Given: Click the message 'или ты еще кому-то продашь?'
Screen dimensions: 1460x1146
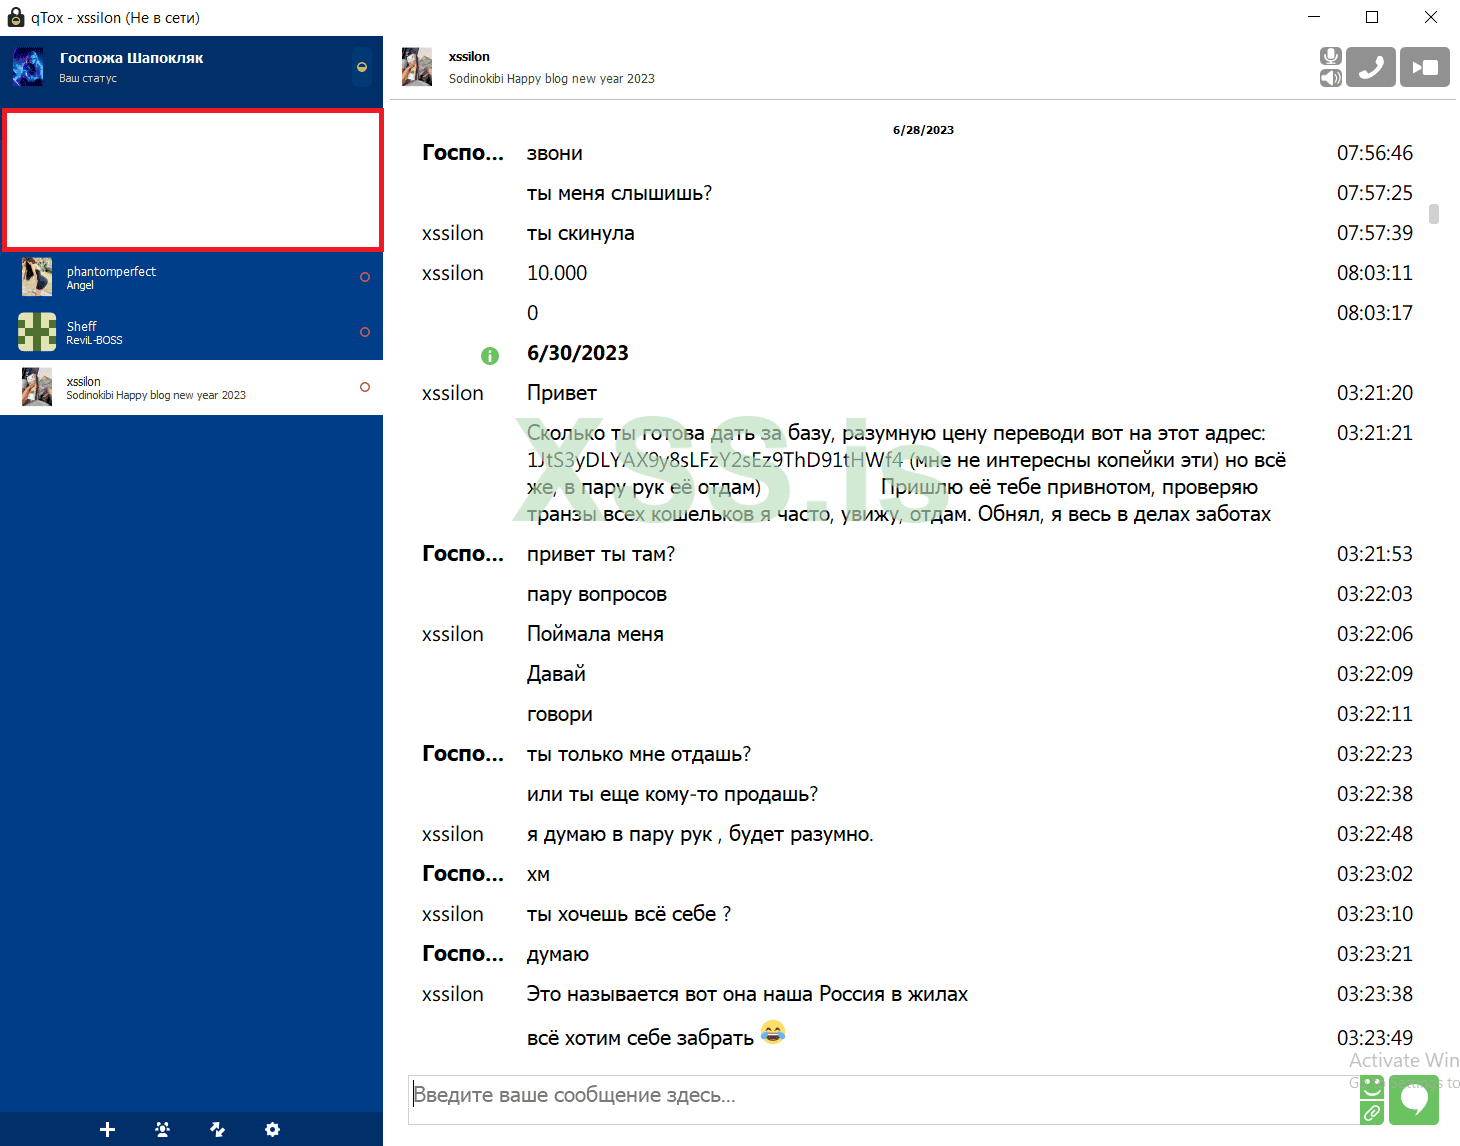Looking at the screenshot, I should pos(673,795).
